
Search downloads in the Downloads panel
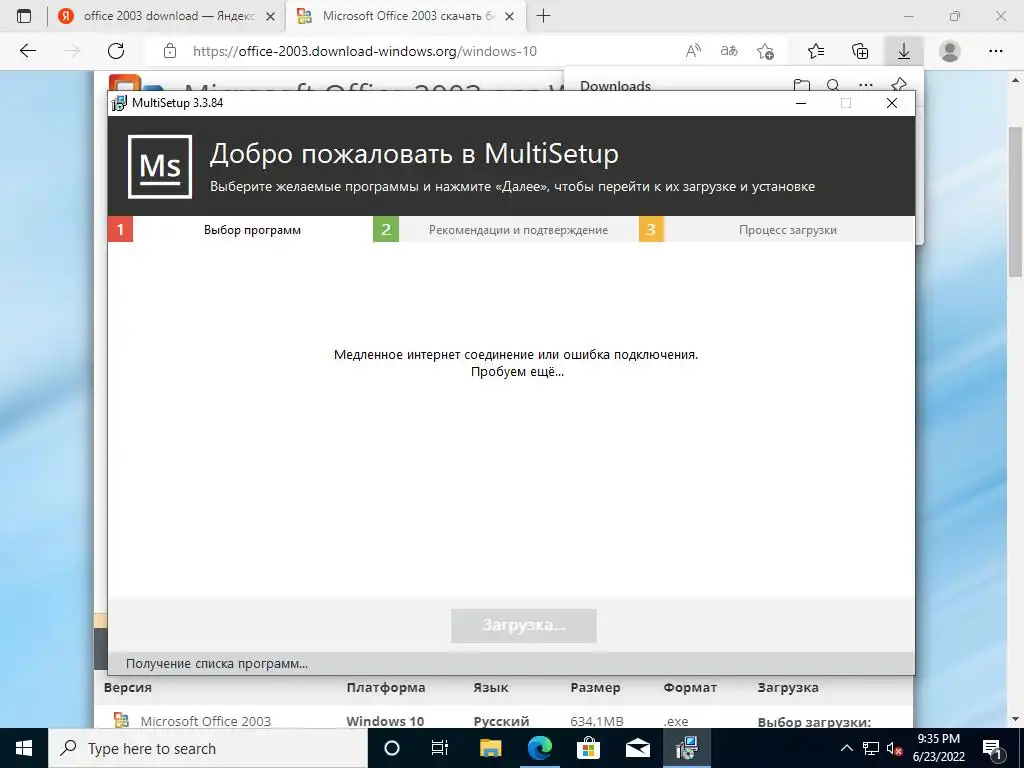click(833, 85)
